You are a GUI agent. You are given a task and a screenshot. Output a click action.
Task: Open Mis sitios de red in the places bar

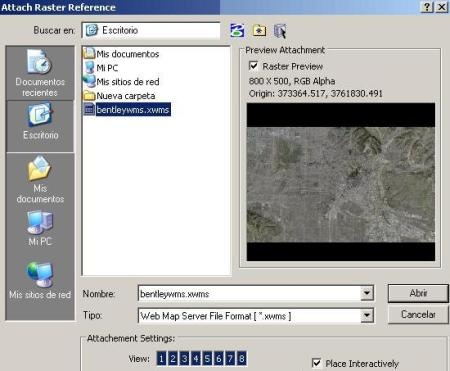[x=40, y=280]
